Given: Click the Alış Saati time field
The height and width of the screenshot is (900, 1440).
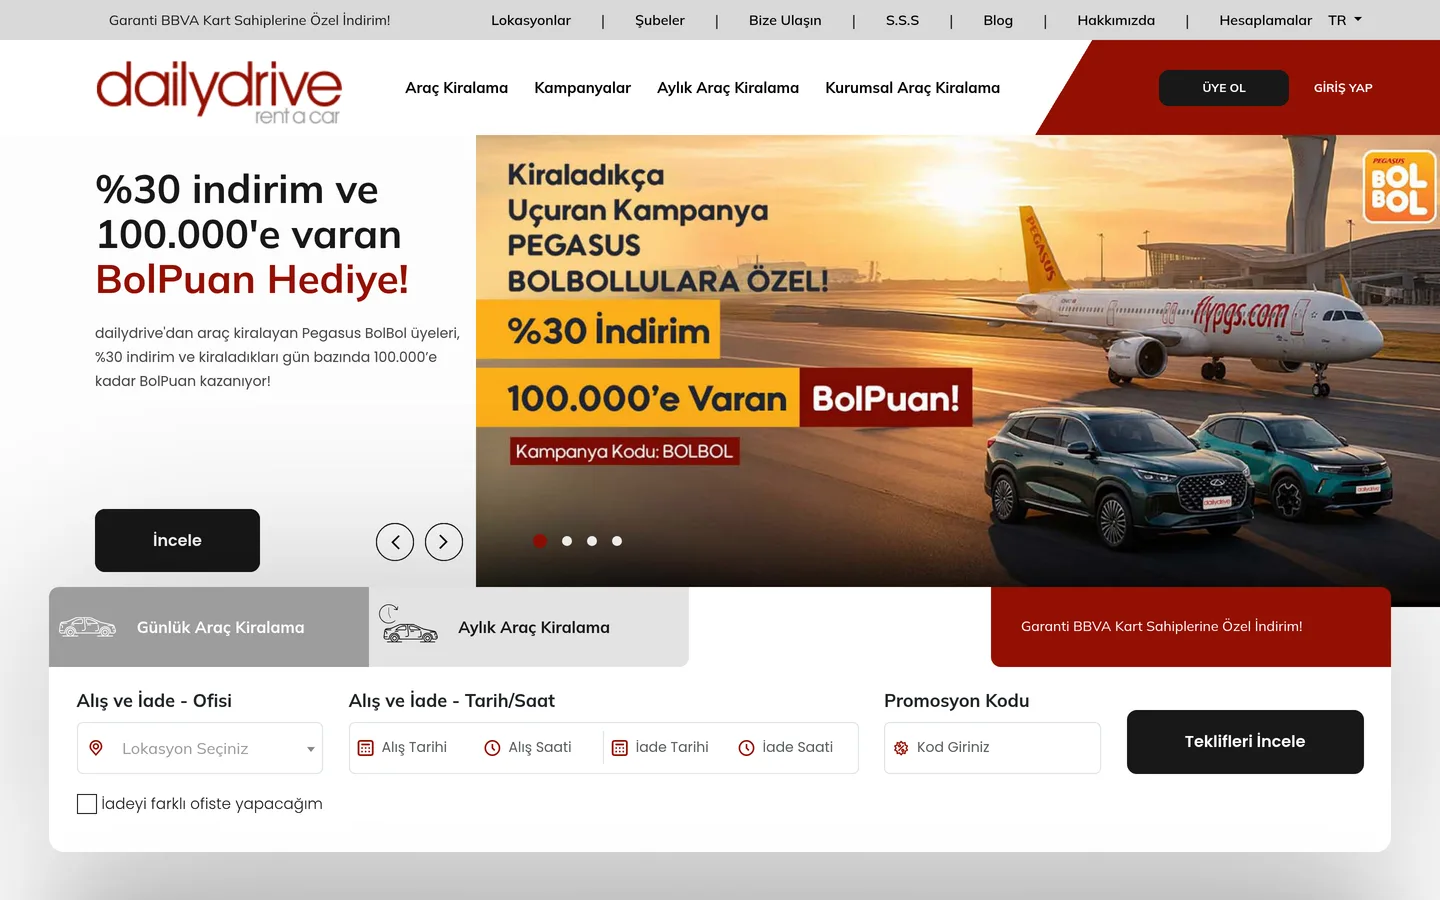Looking at the screenshot, I should click(539, 748).
